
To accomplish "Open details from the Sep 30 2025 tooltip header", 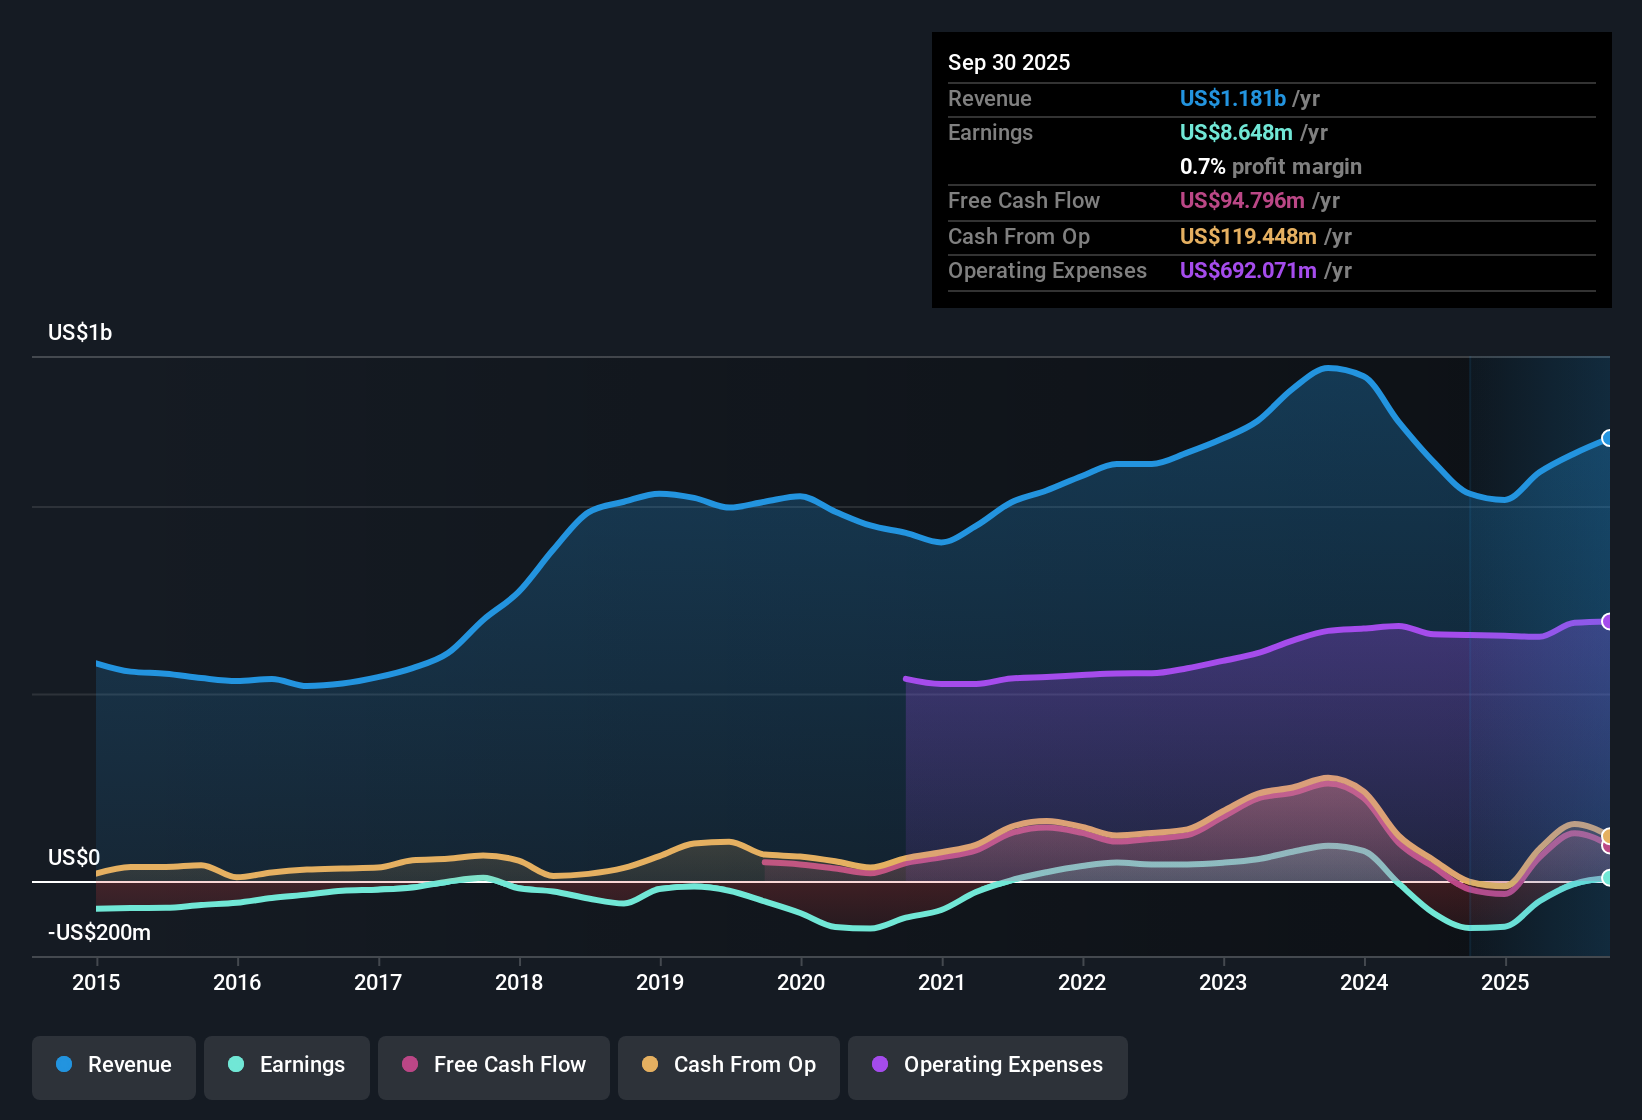I will click(x=1009, y=62).
